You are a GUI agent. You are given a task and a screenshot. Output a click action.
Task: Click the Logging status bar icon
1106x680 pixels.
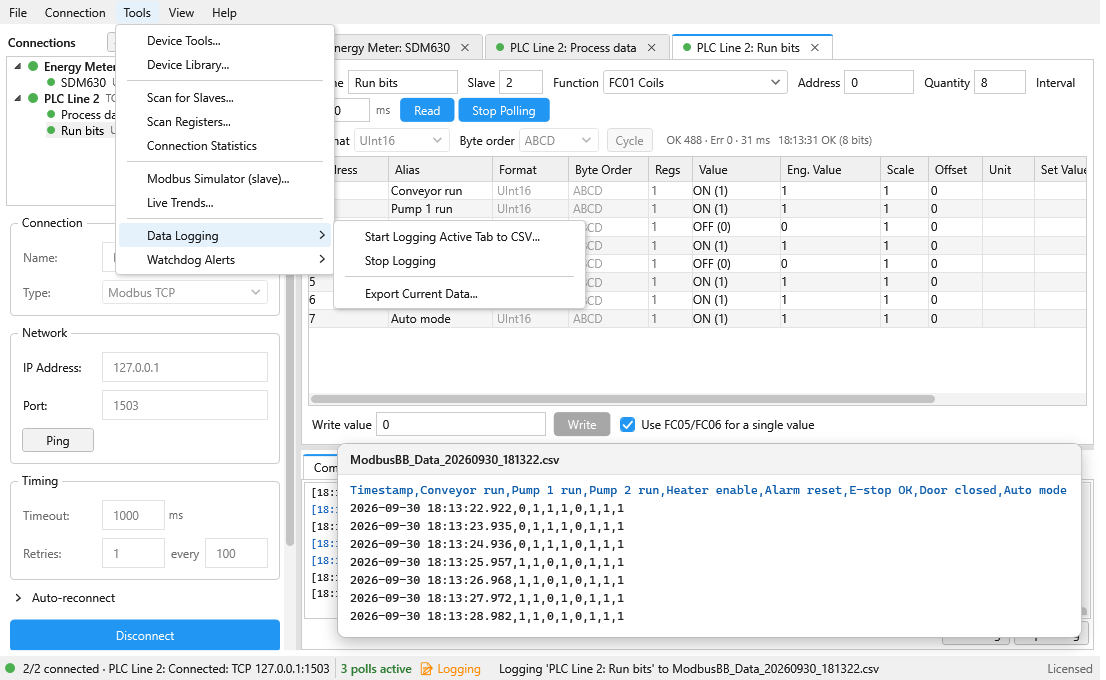[x=426, y=669]
